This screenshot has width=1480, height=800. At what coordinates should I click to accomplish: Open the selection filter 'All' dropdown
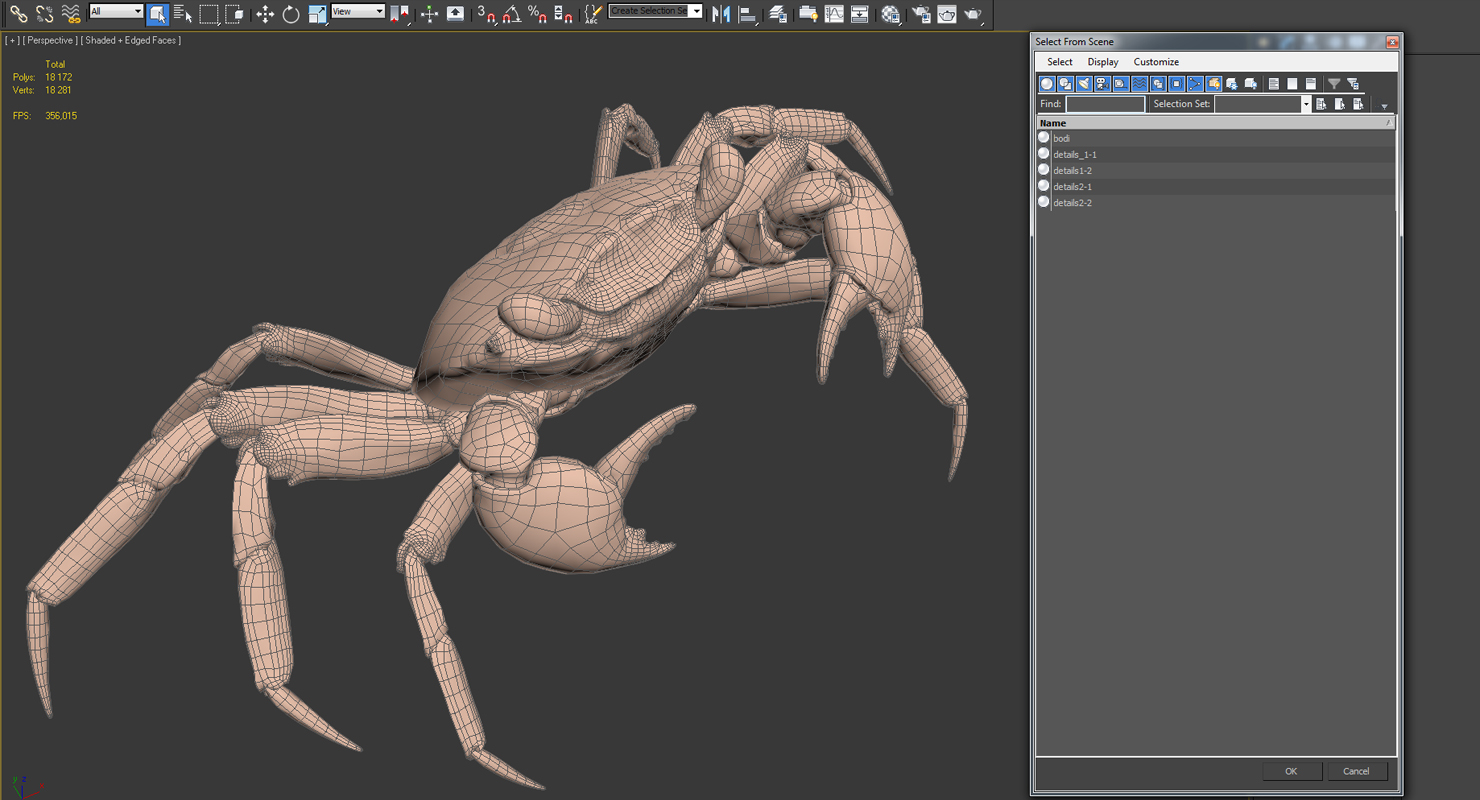coord(117,12)
